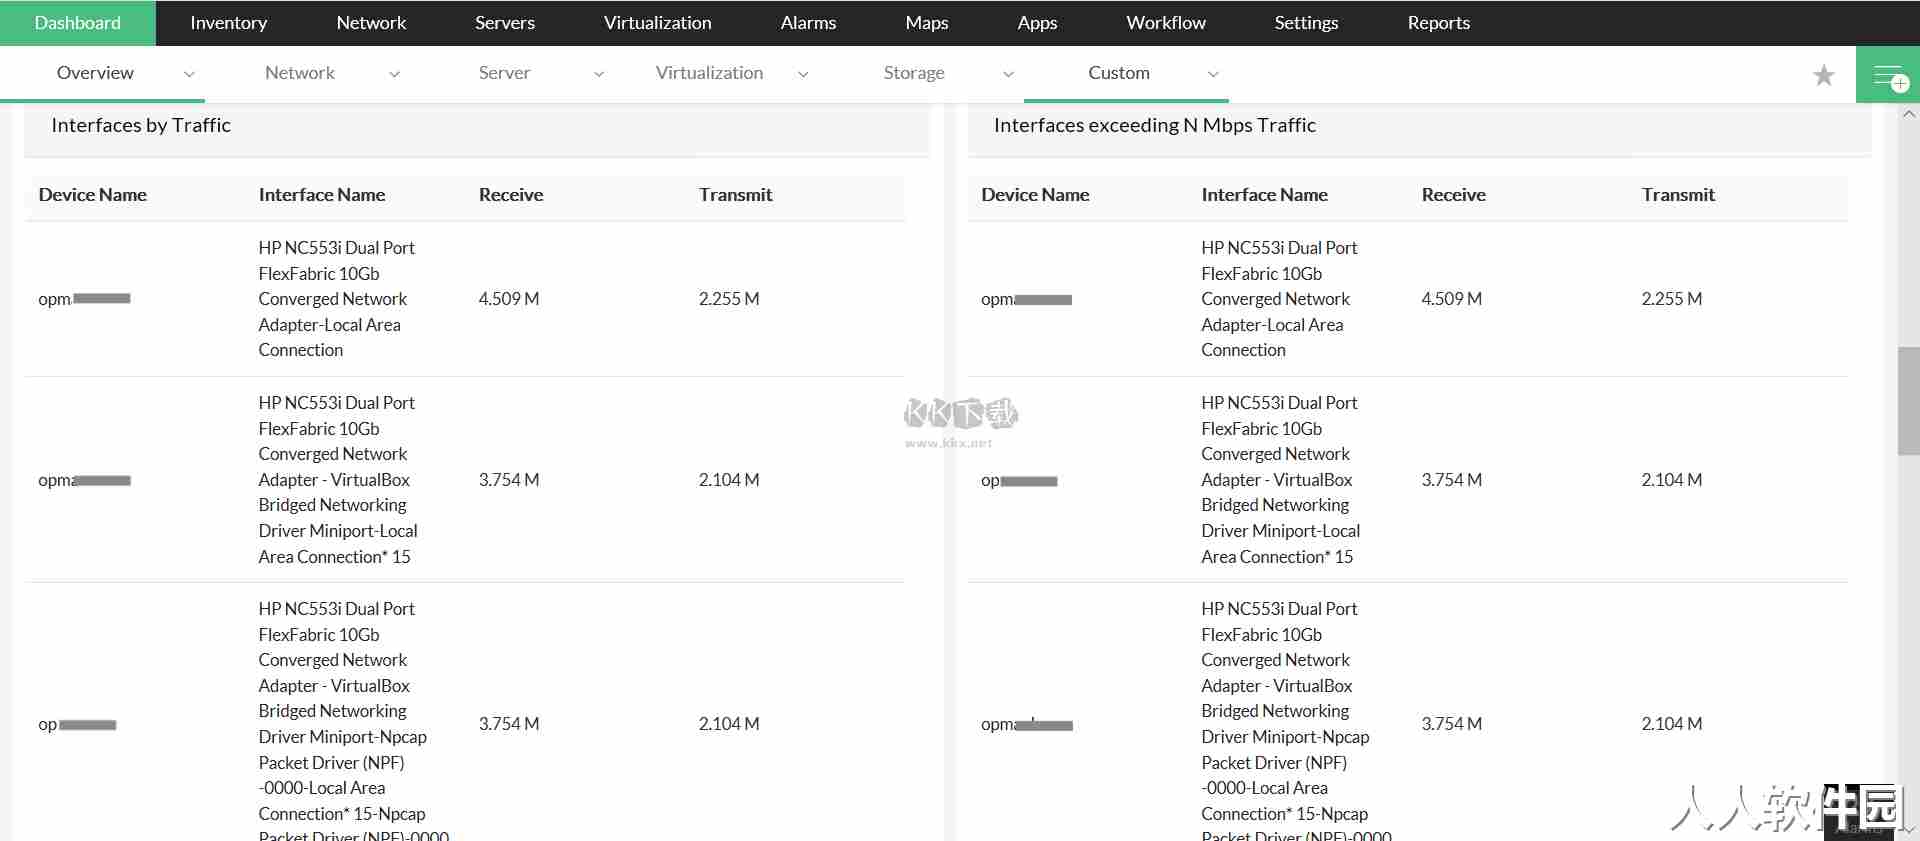This screenshot has height=841, width=1920.
Task: Click 4.509 M receive value in exceeding N Mbps widget
Action: pyautogui.click(x=1452, y=299)
